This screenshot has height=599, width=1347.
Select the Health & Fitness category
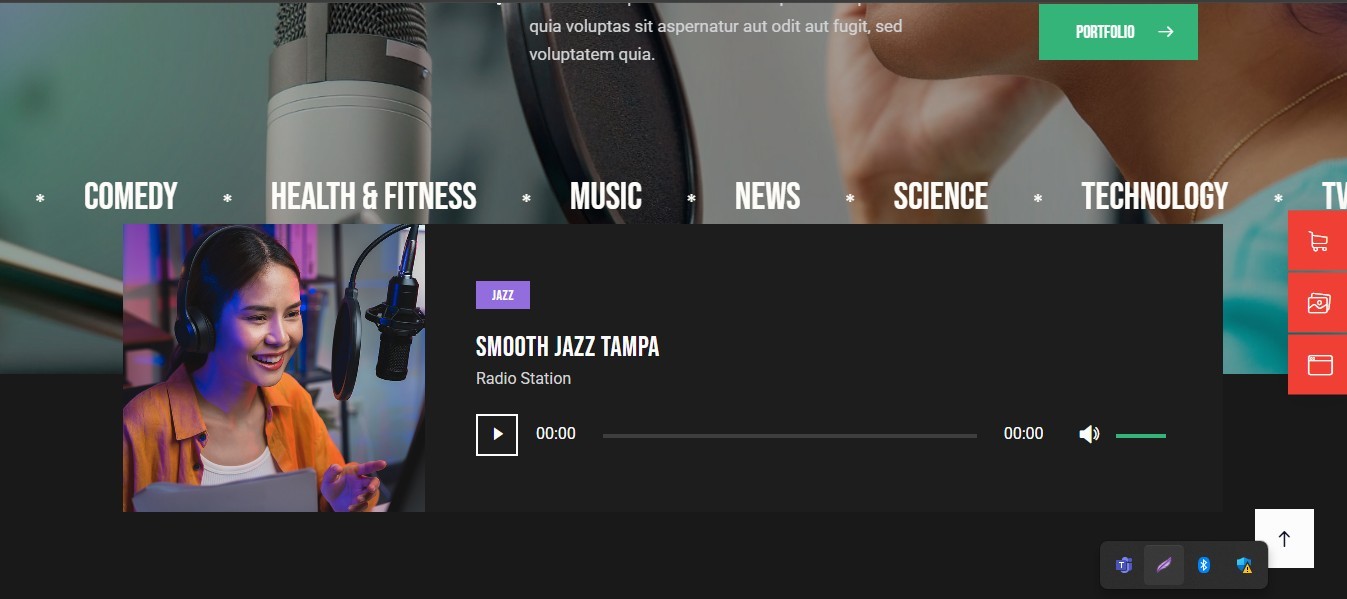(374, 197)
